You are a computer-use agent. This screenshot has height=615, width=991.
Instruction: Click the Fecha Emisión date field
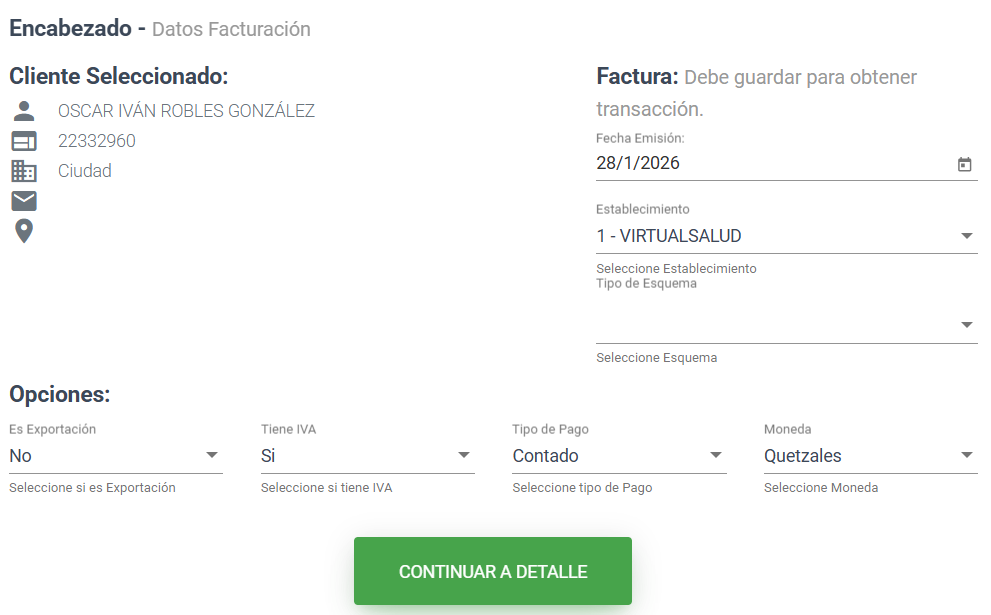click(770, 164)
